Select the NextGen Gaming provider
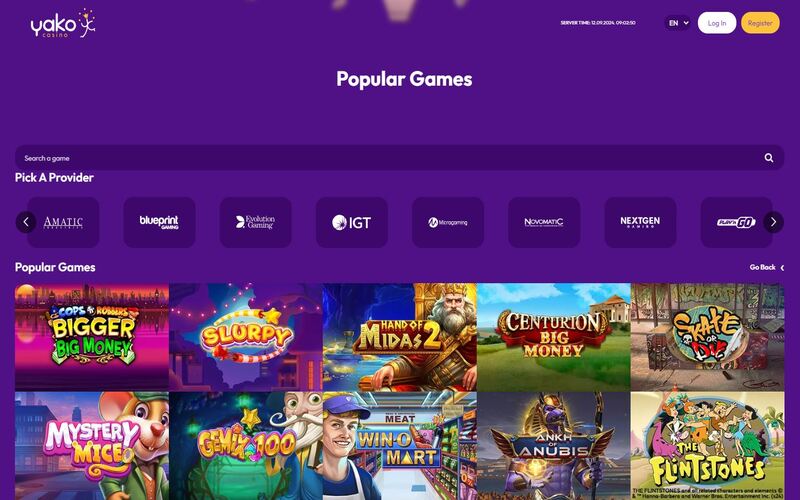Screen dimensions: 800x500 coord(640,222)
